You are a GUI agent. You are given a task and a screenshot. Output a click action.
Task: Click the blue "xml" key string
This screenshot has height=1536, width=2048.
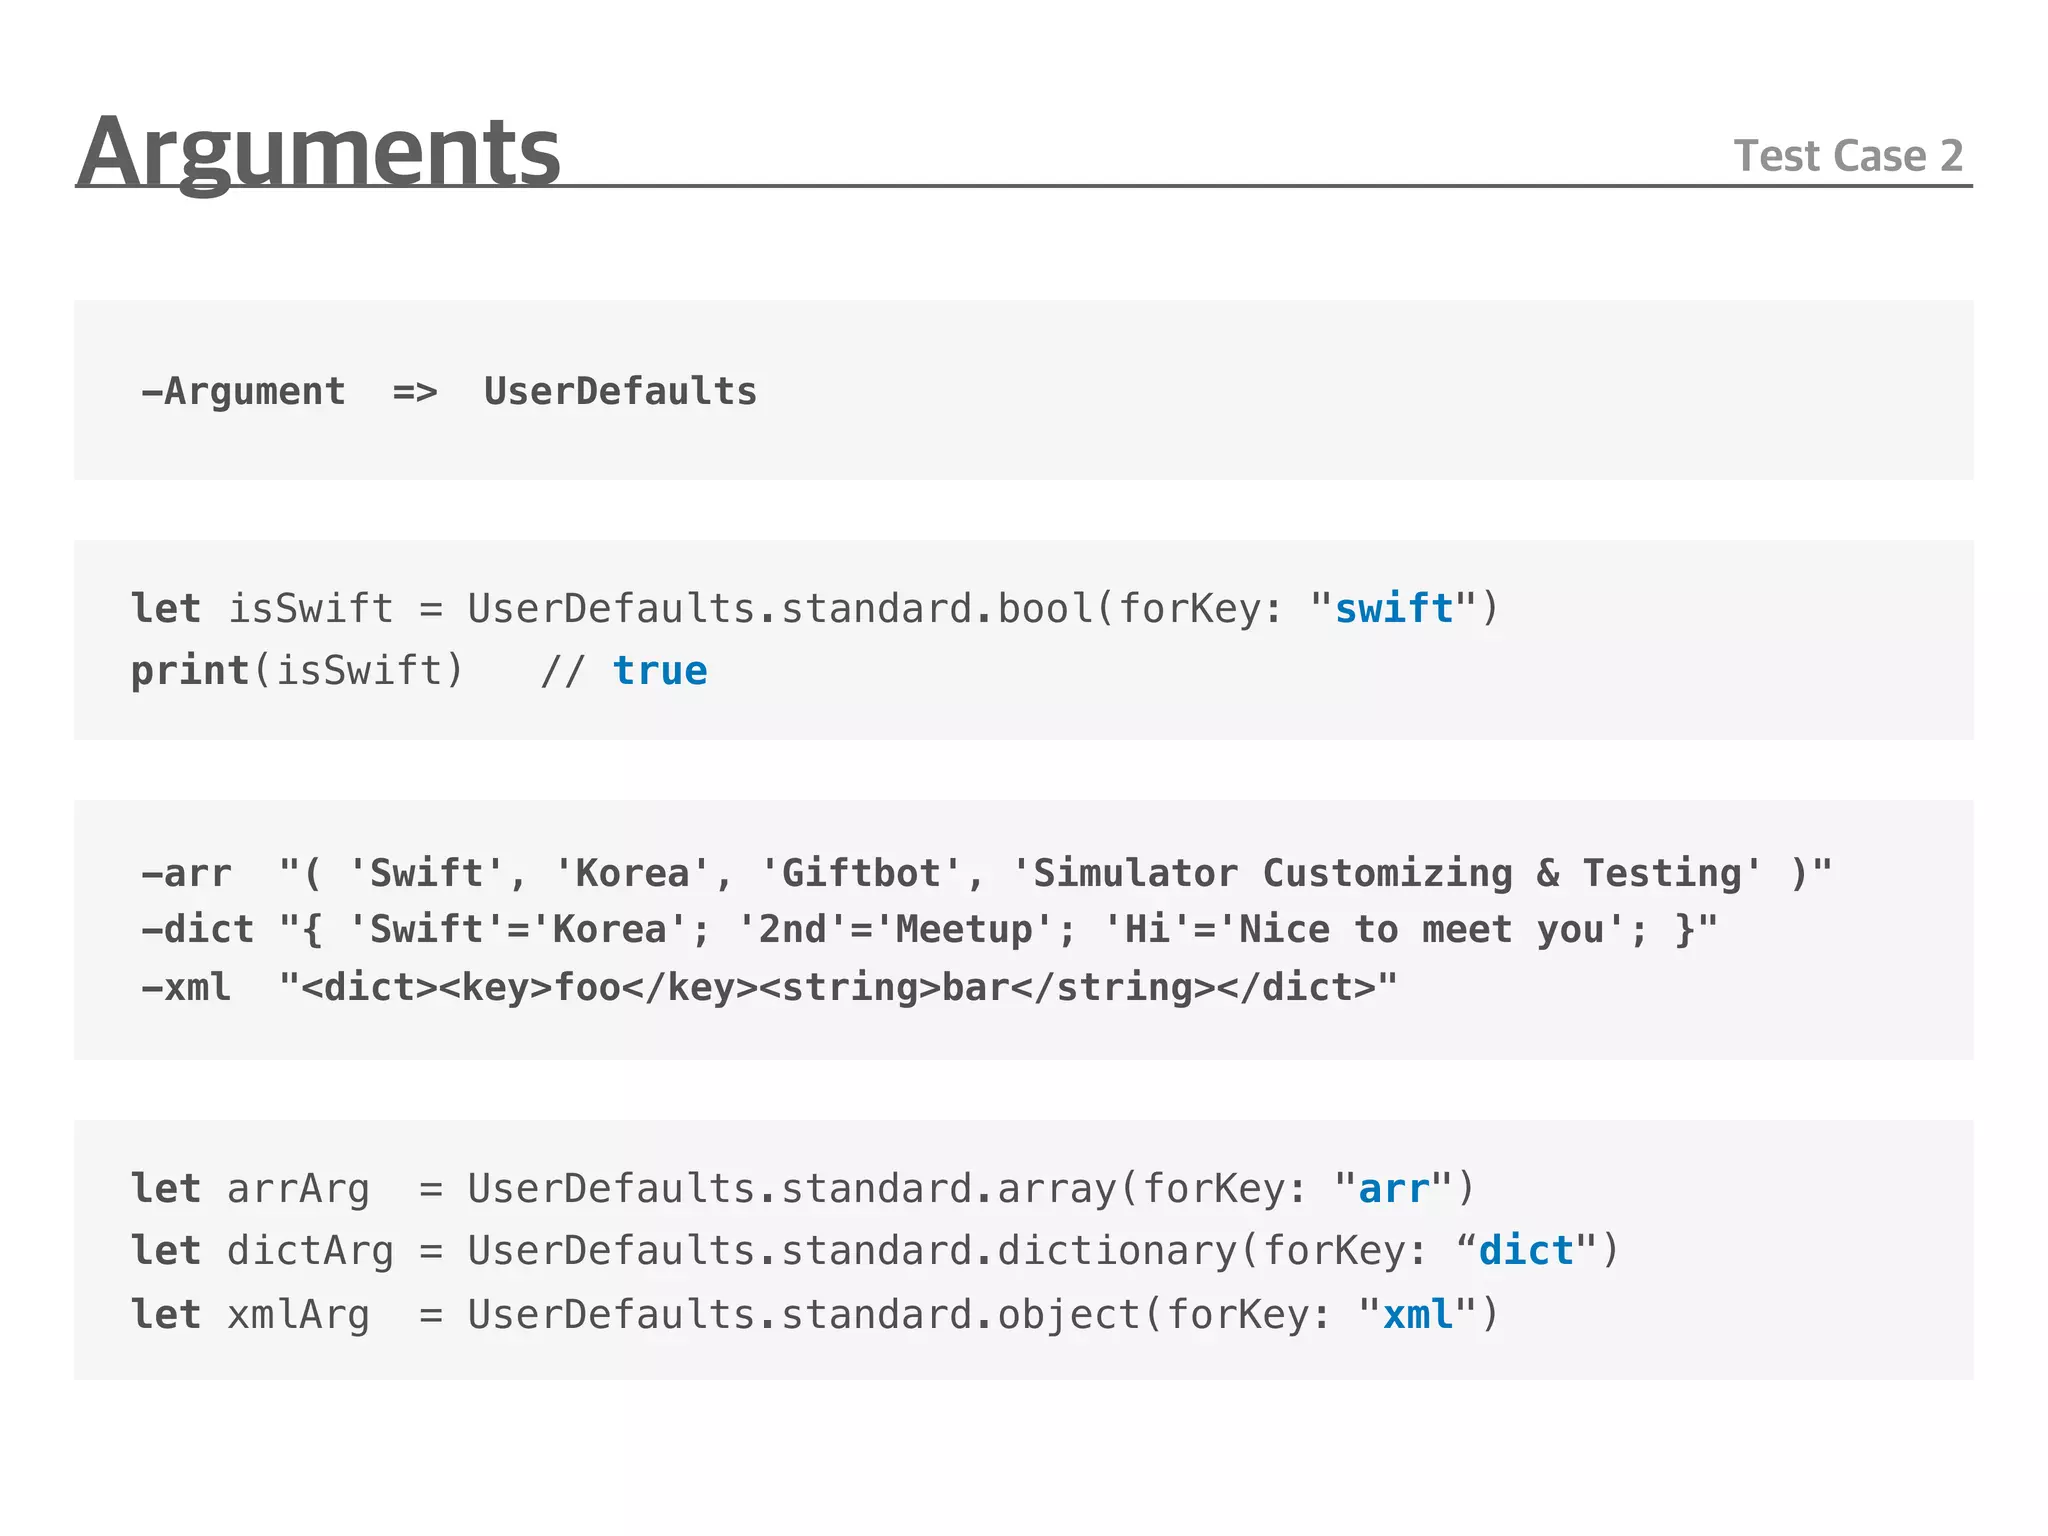(1417, 1314)
